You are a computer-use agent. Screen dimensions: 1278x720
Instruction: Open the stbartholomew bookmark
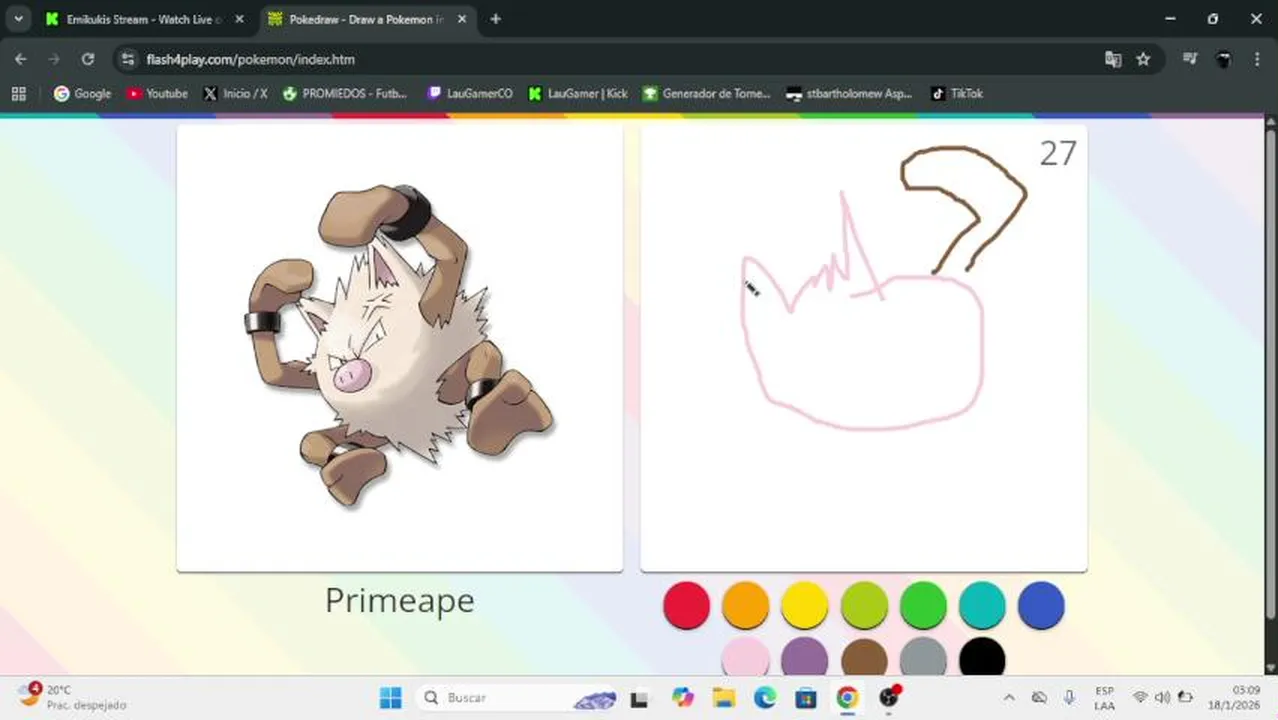click(849, 93)
